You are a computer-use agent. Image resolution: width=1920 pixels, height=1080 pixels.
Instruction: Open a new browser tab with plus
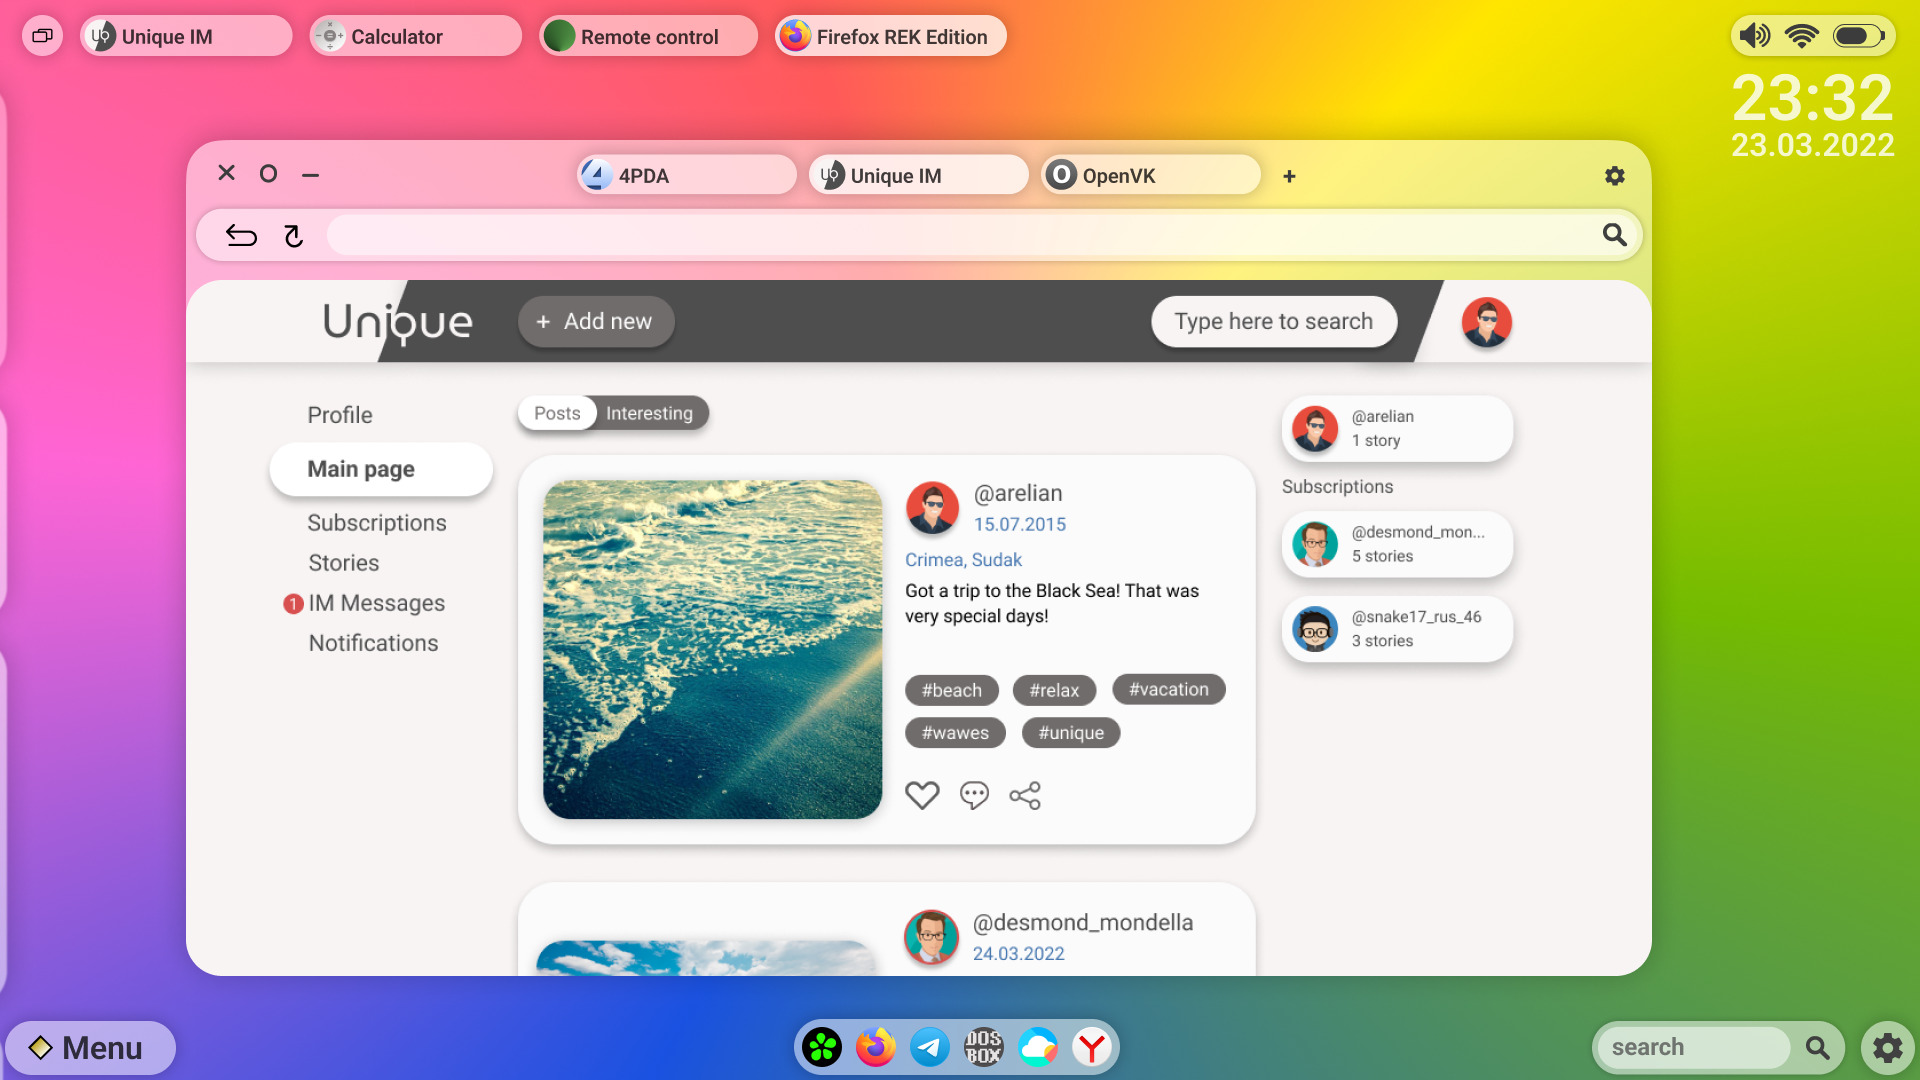pos(1289,176)
